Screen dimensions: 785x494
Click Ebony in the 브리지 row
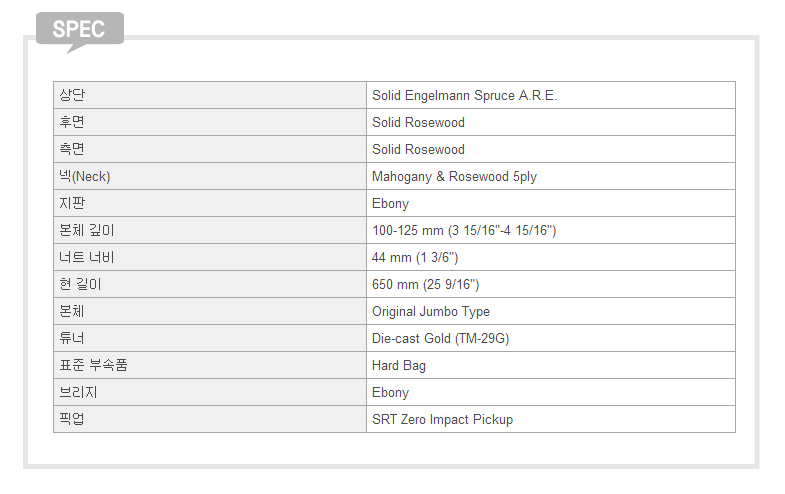[x=390, y=393]
